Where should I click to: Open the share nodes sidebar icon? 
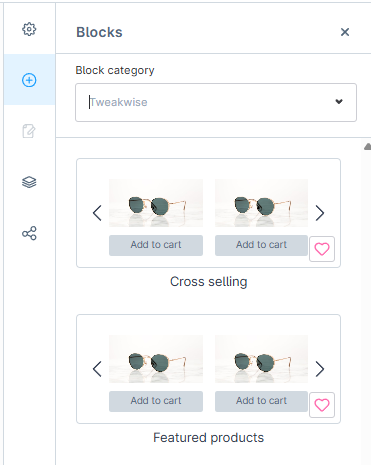coord(29,233)
